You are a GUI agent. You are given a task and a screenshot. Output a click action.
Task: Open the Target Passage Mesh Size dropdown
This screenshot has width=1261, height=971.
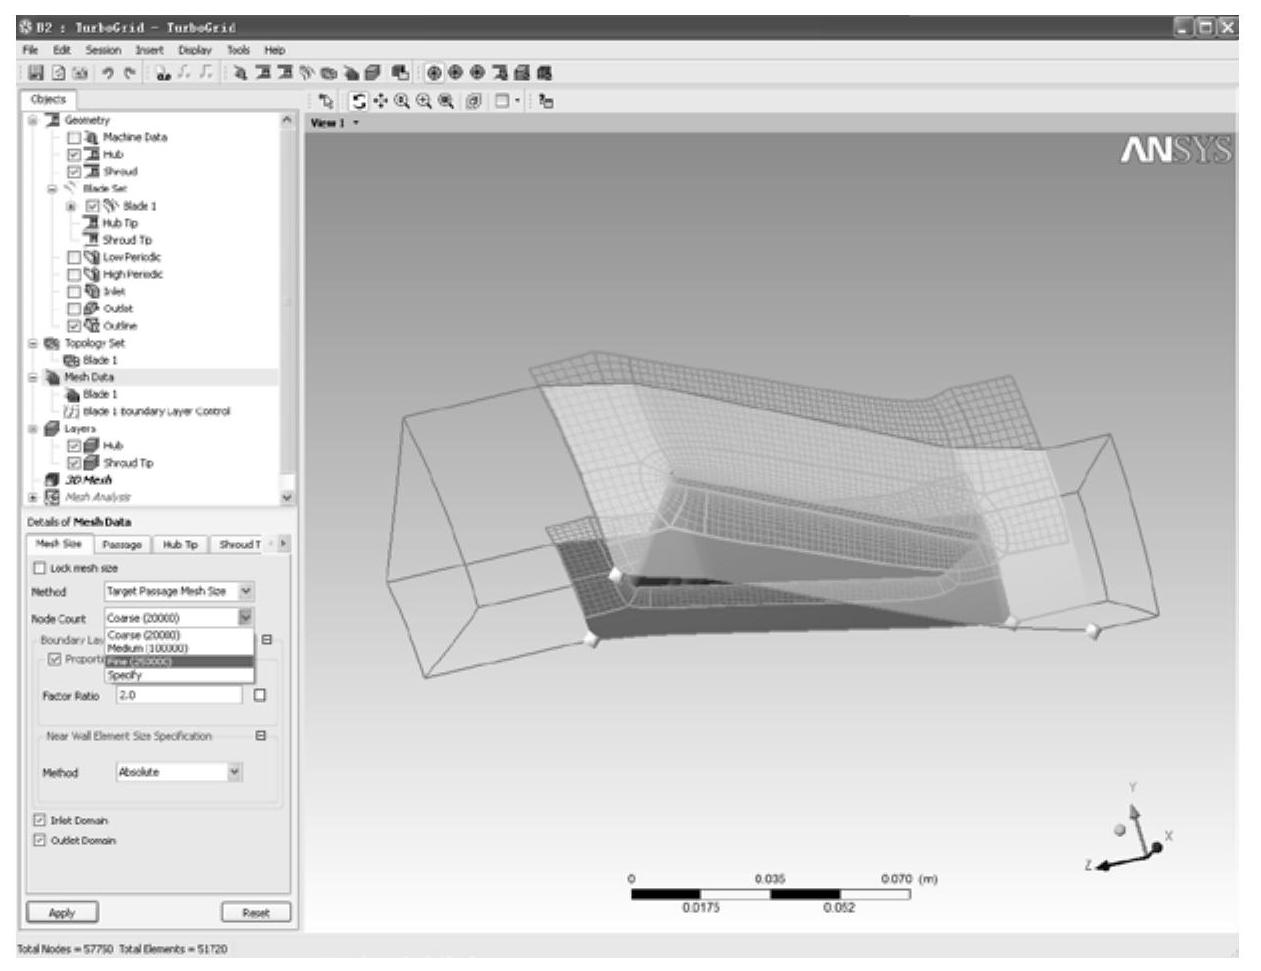click(246, 592)
